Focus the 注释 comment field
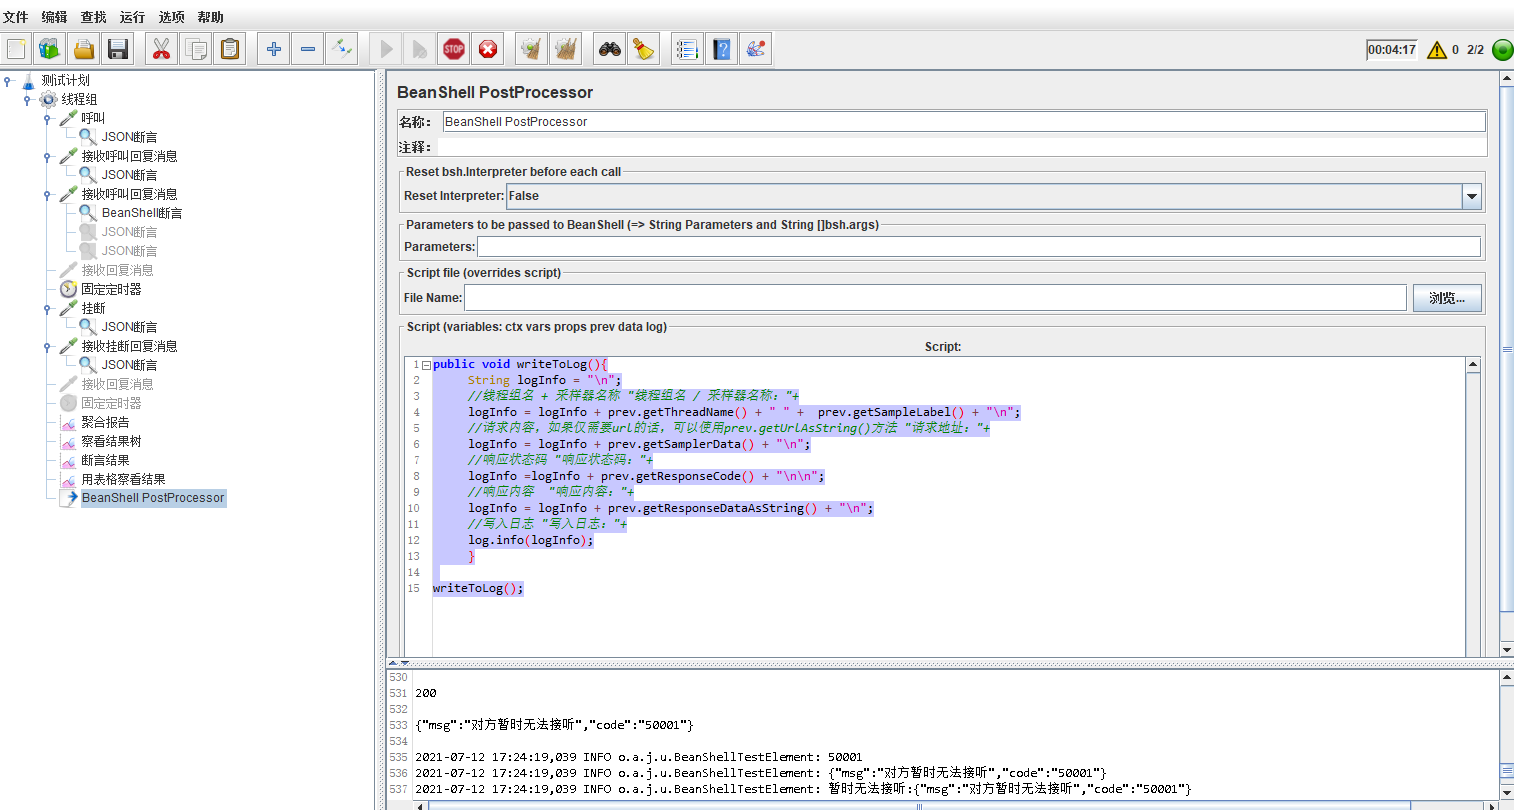The image size is (1514, 810). pos(961,147)
